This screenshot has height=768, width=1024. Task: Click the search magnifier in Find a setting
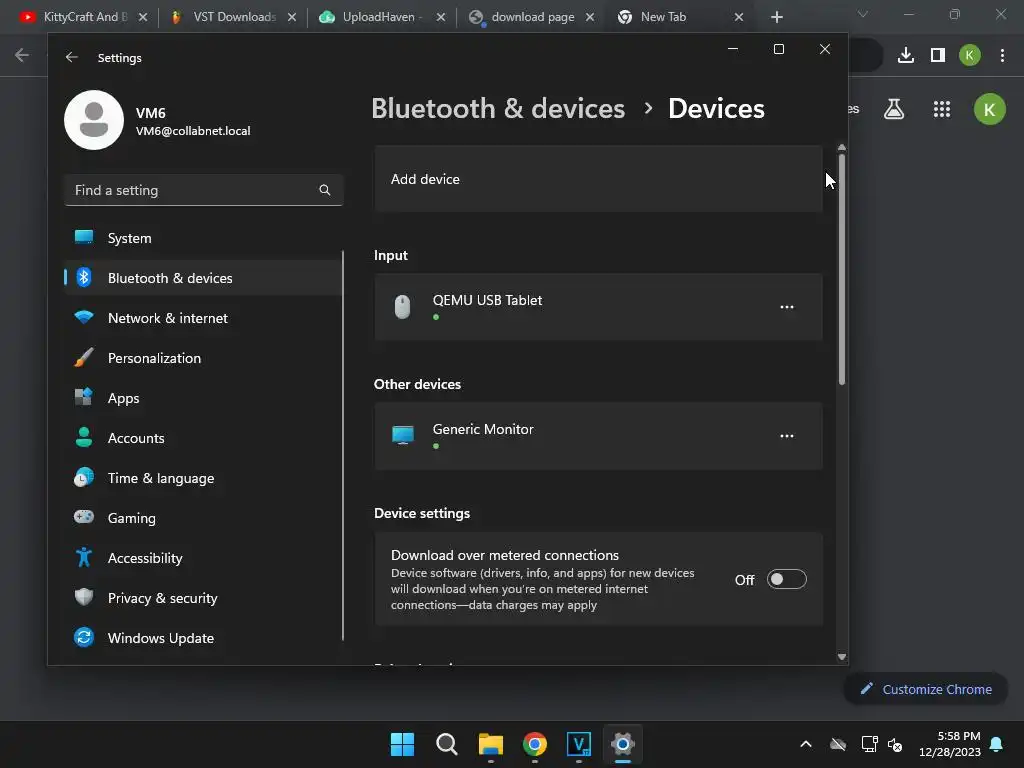click(x=325, y=190)
